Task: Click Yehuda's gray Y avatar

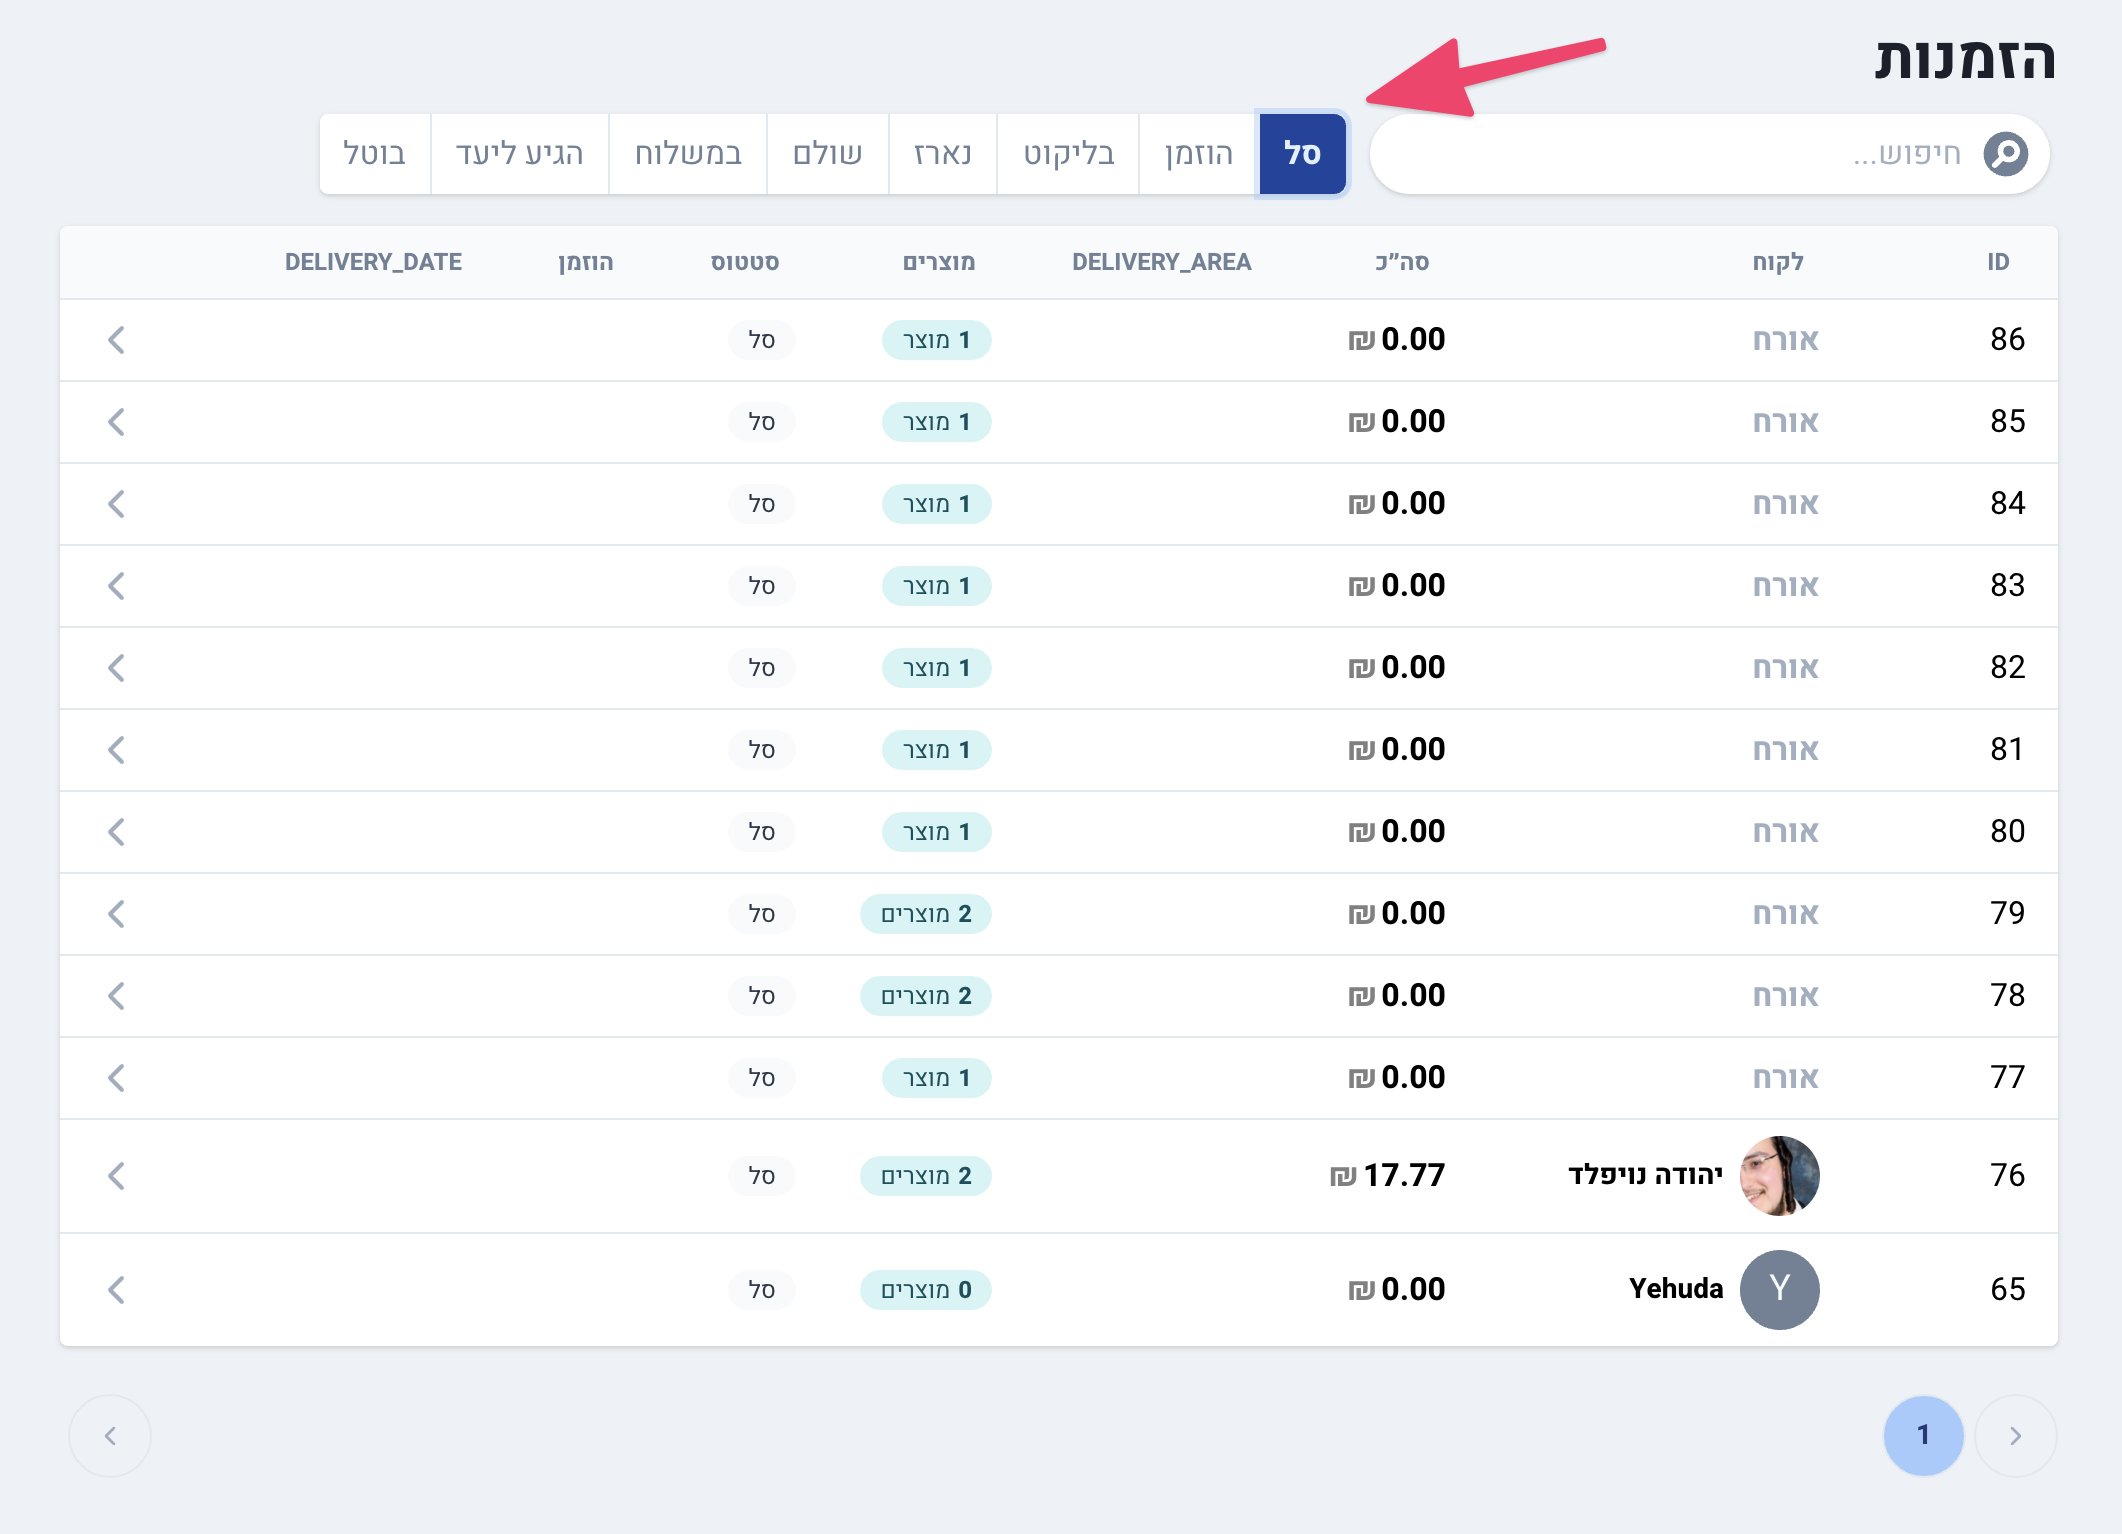Action: 1779,1290
